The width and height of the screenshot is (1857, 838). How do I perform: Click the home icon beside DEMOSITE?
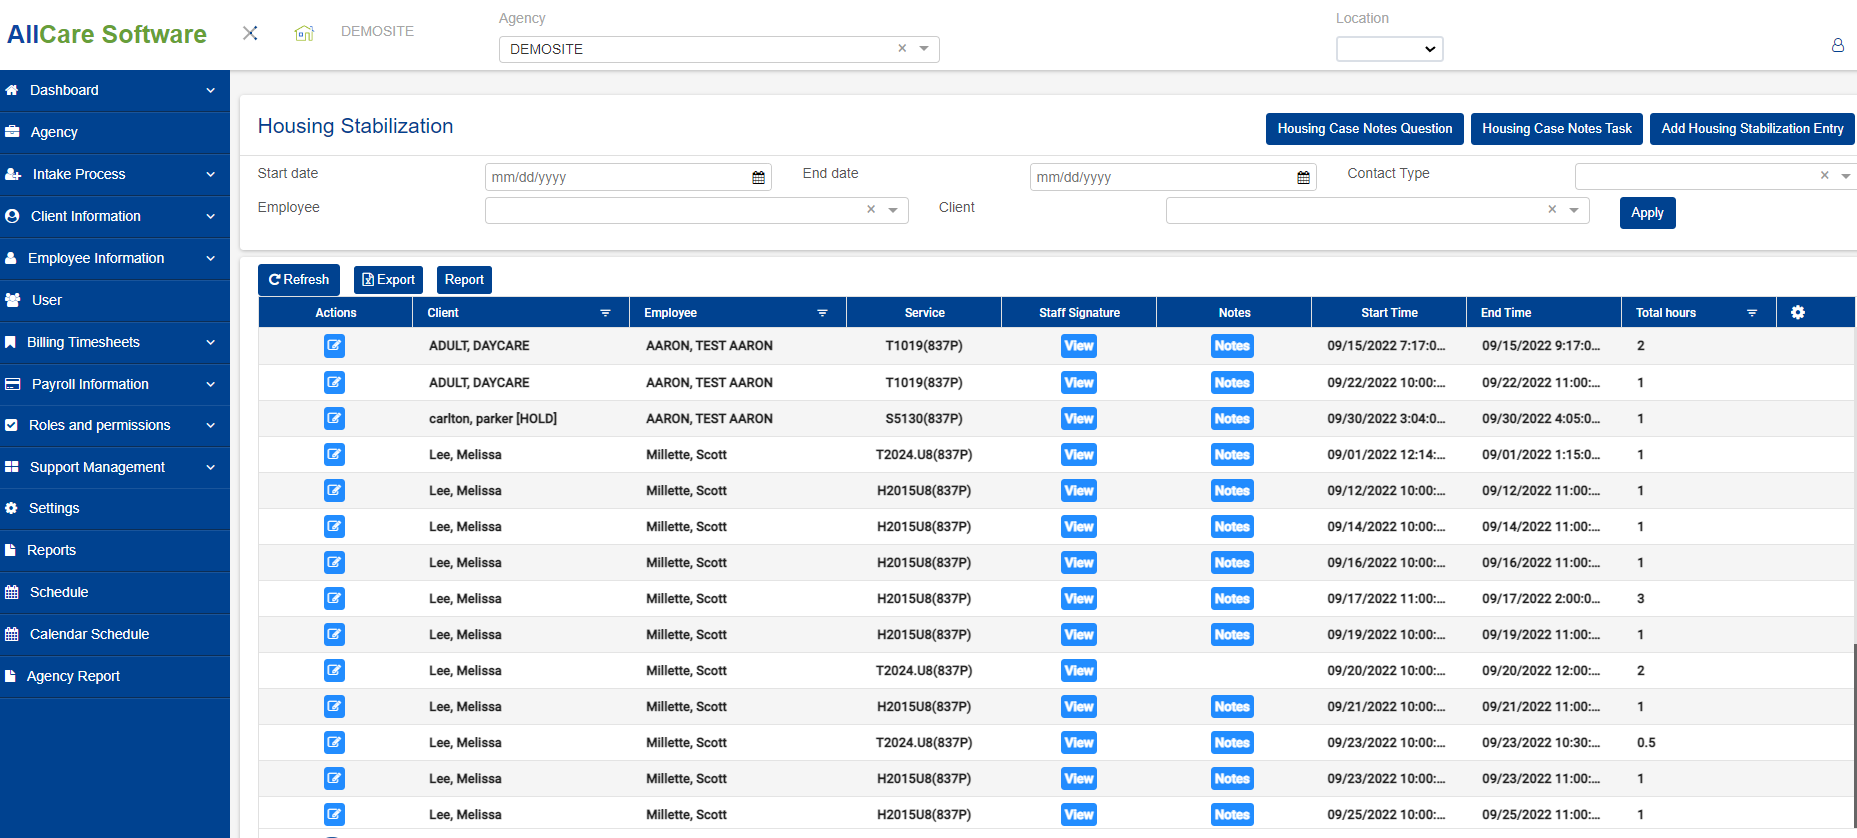click(304, 33)
